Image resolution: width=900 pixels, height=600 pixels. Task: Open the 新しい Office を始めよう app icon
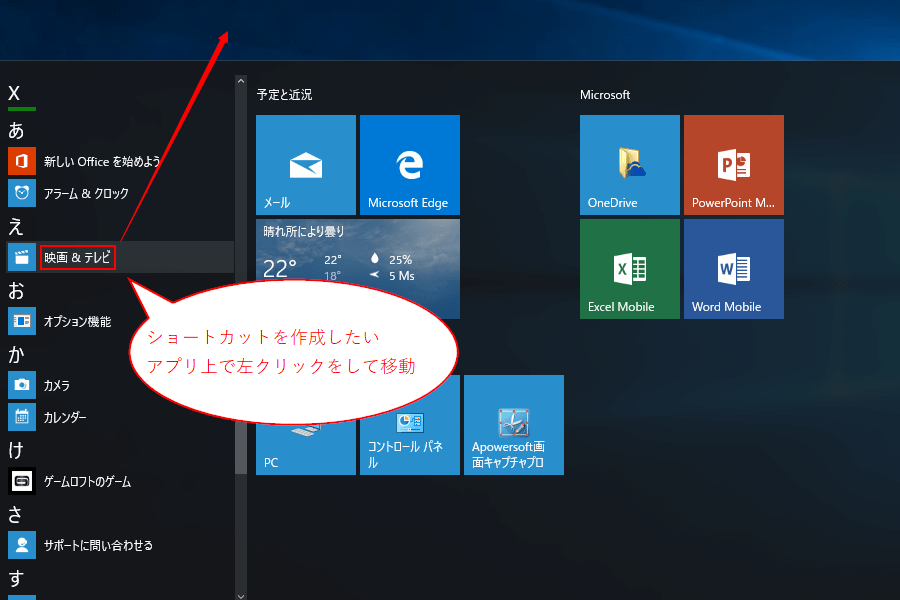pos(22,161)
